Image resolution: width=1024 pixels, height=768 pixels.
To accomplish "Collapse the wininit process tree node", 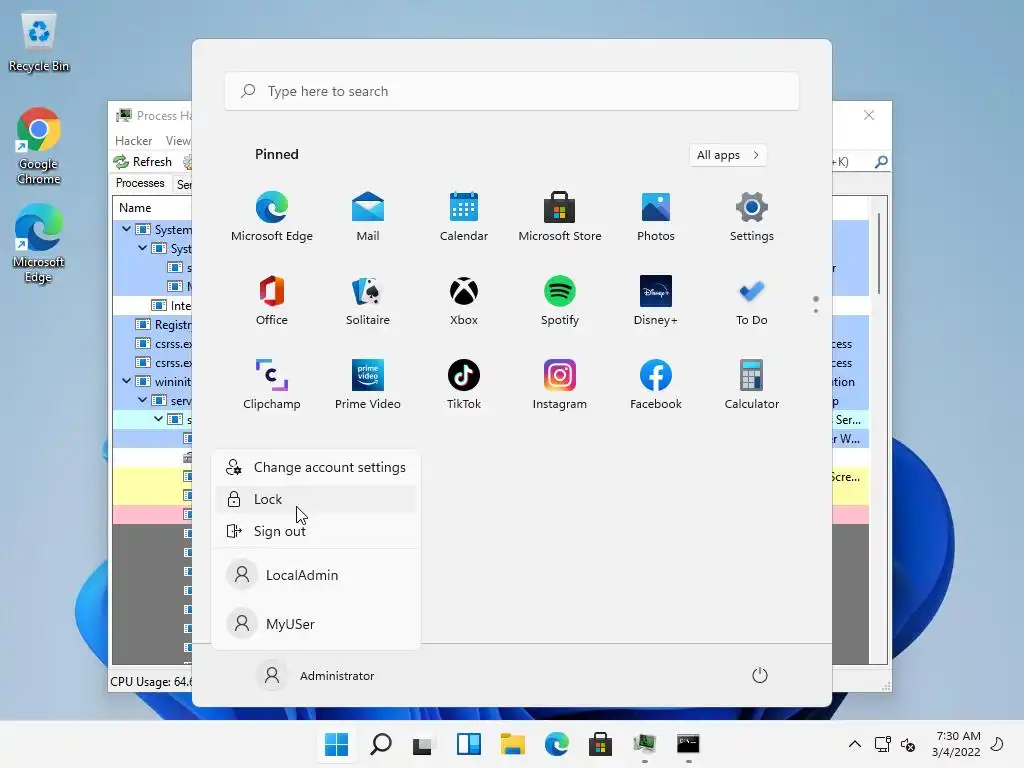I will pyautogui.click(x=126, y=381).
